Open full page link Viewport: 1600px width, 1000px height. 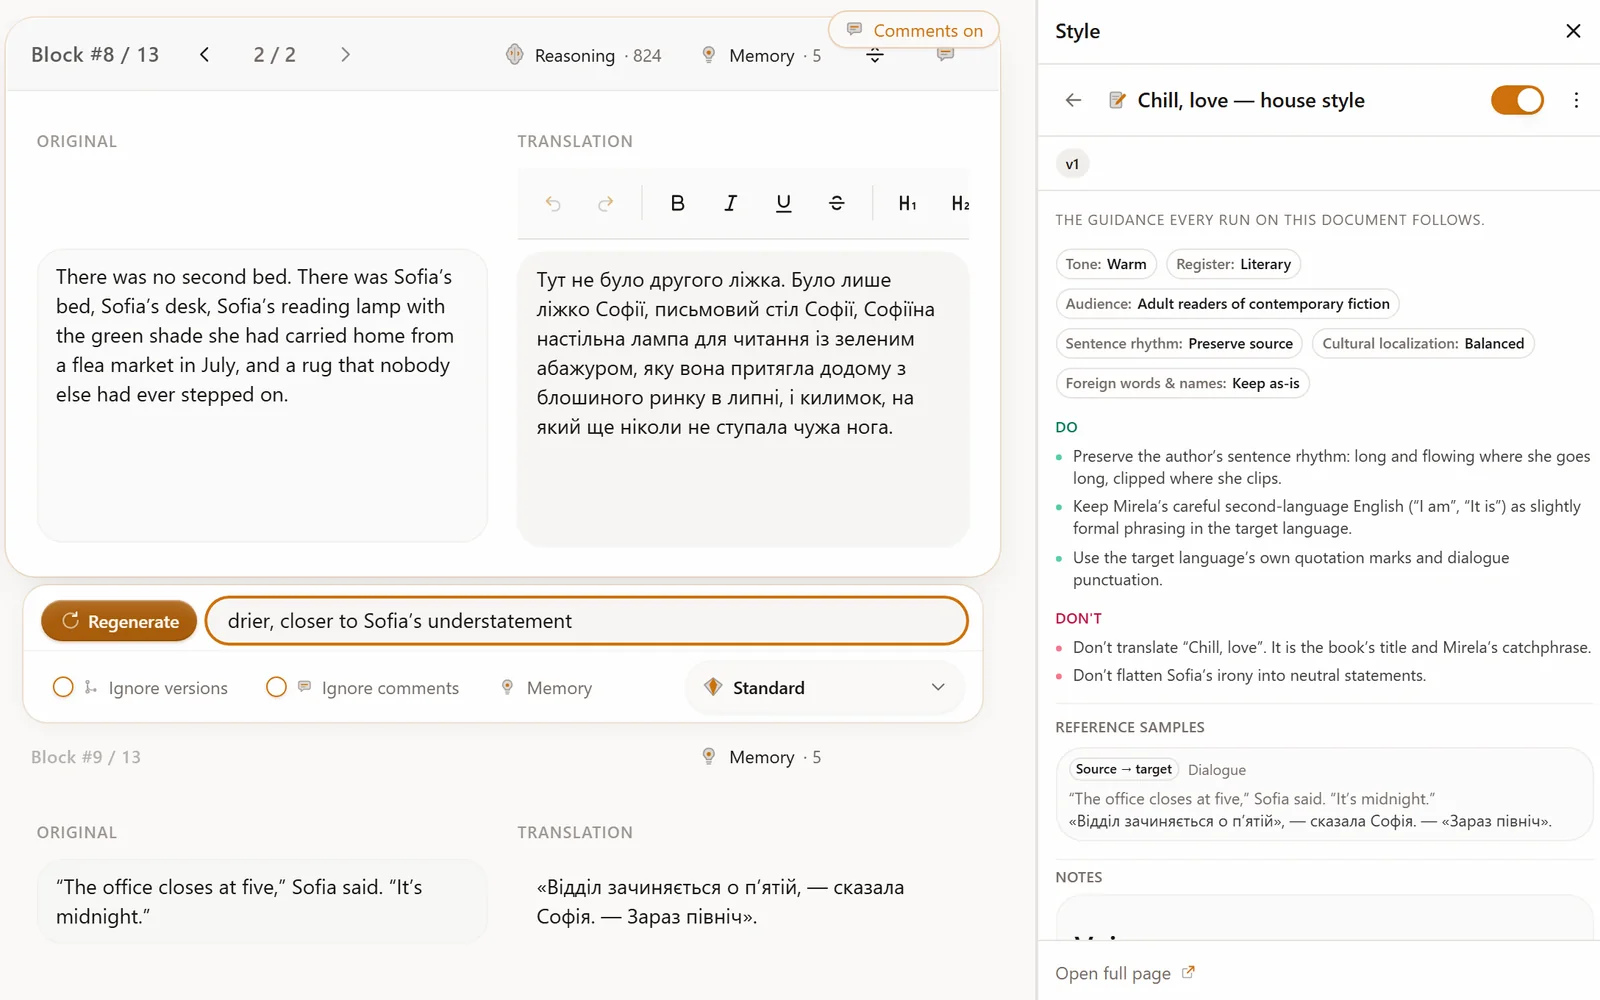click(x=1125, y=973)
